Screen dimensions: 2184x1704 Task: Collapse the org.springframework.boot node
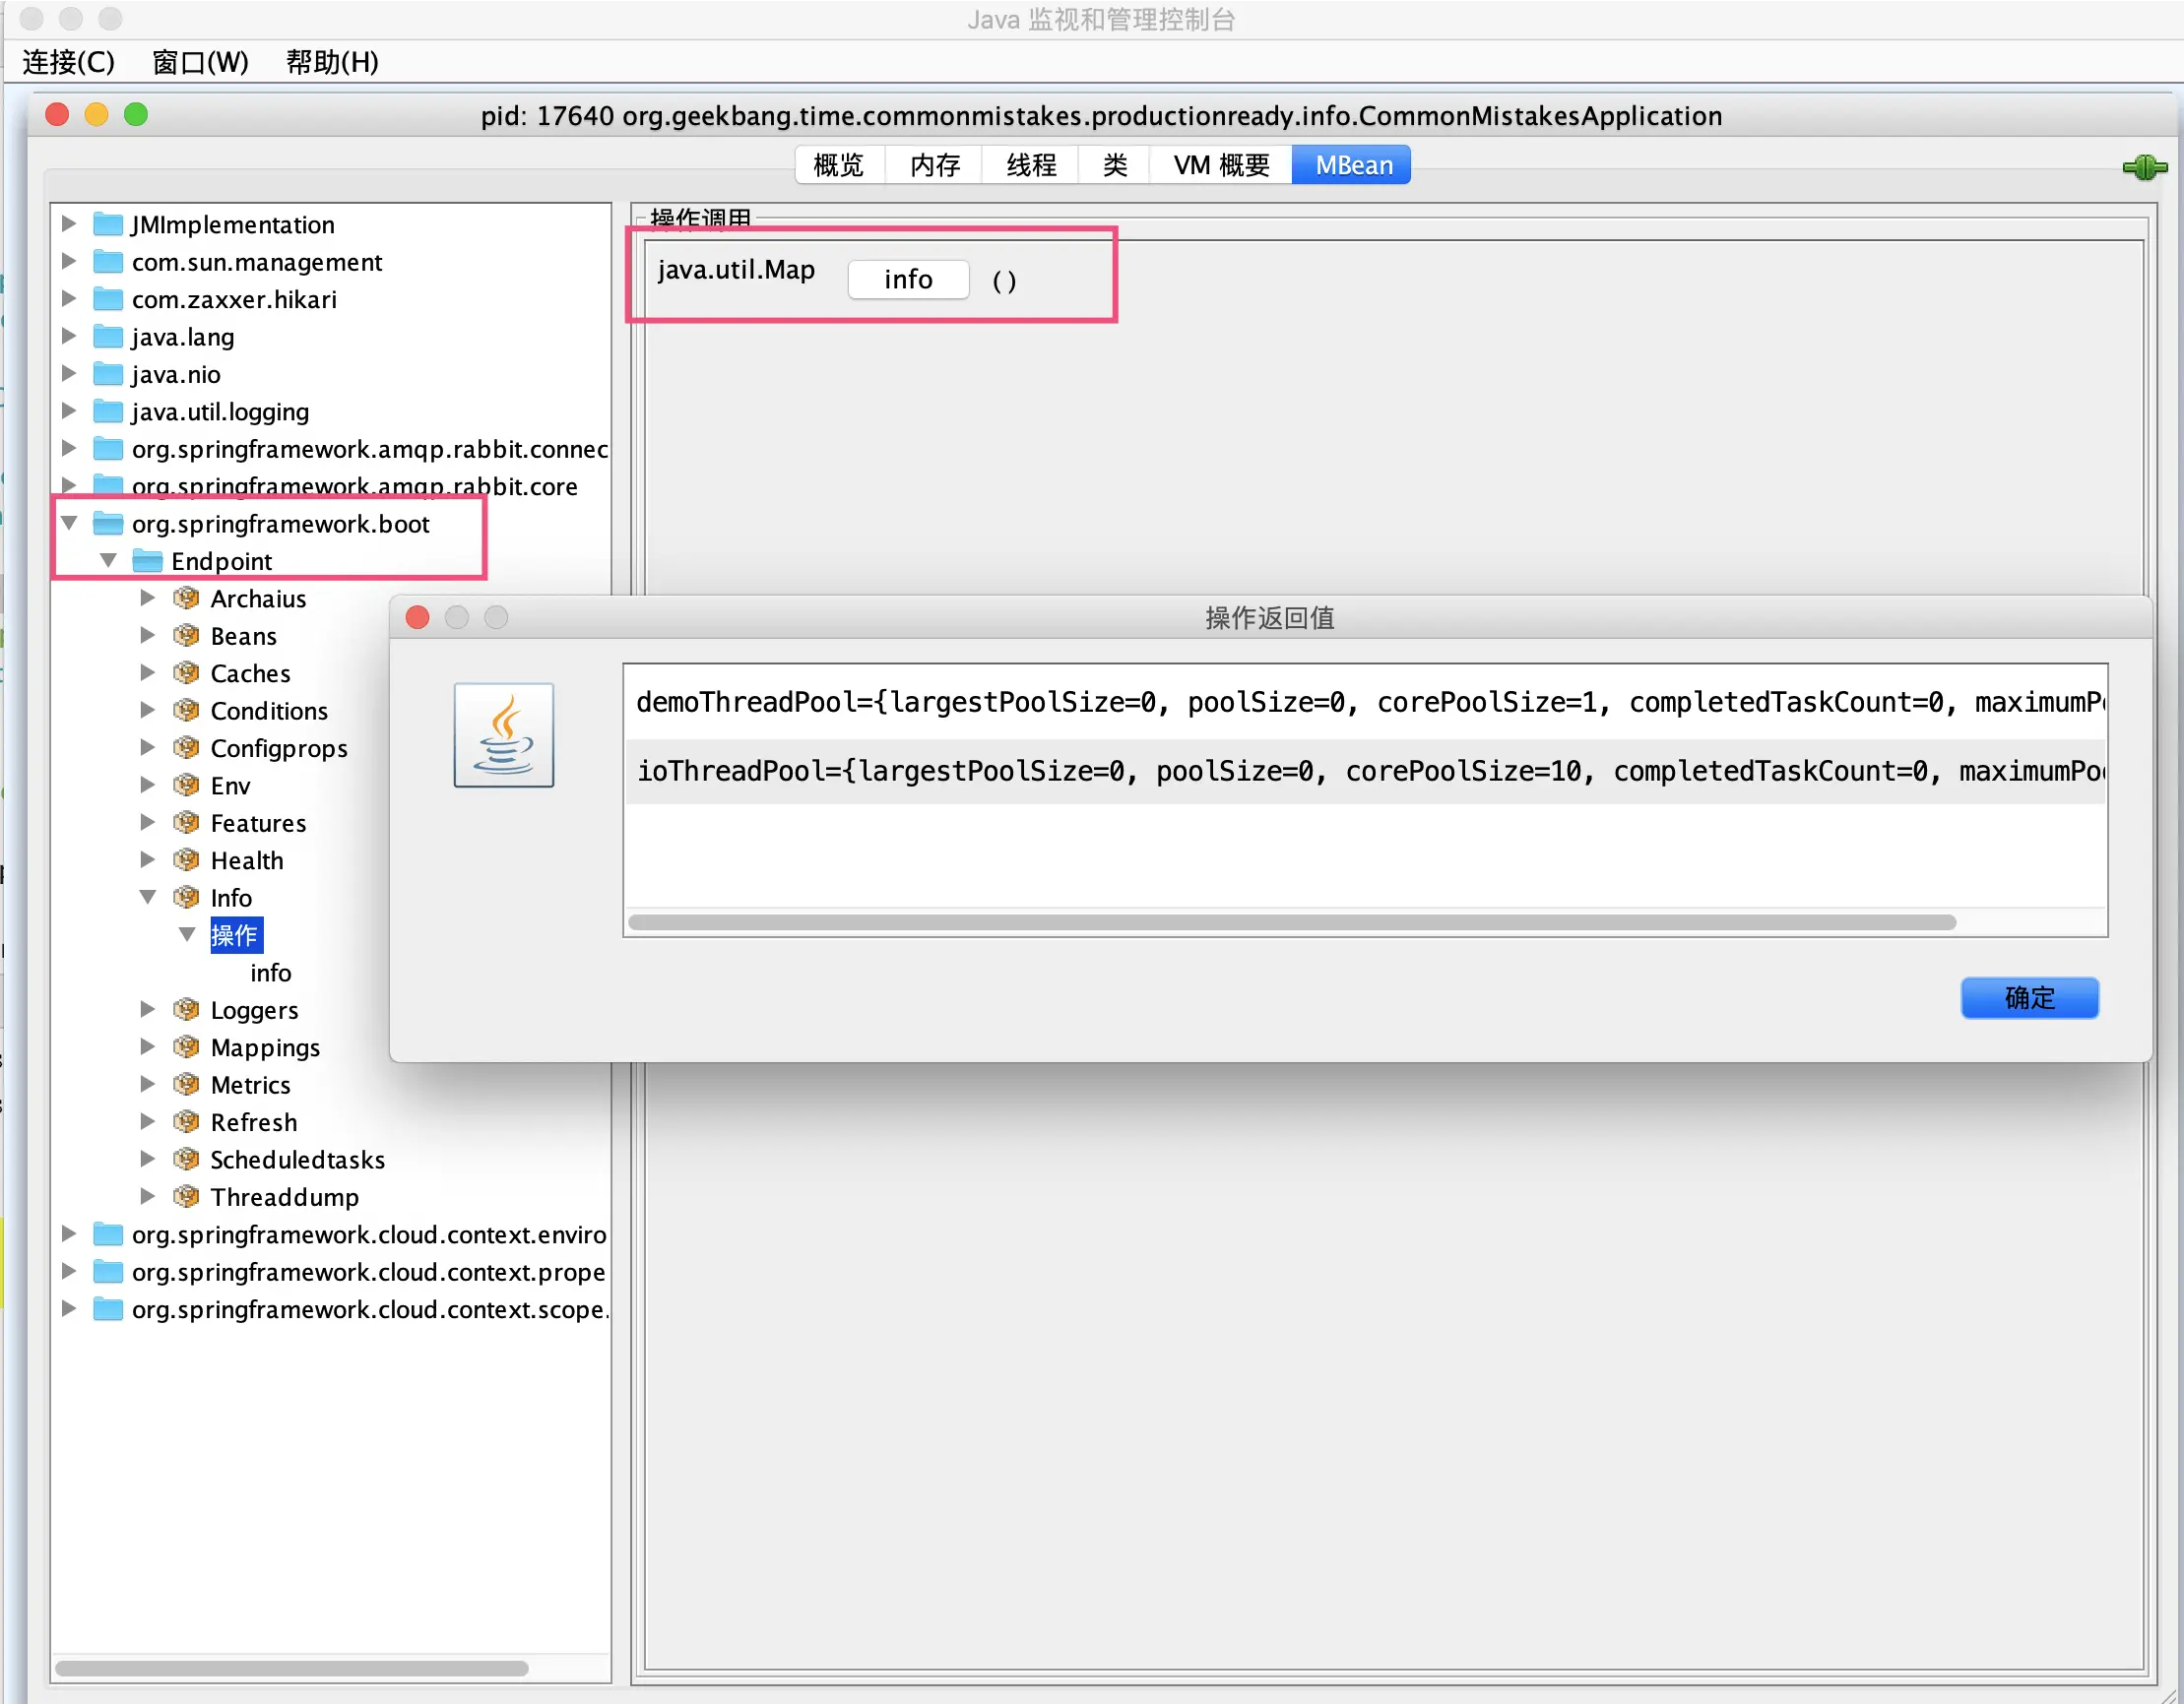click(68, 523)
